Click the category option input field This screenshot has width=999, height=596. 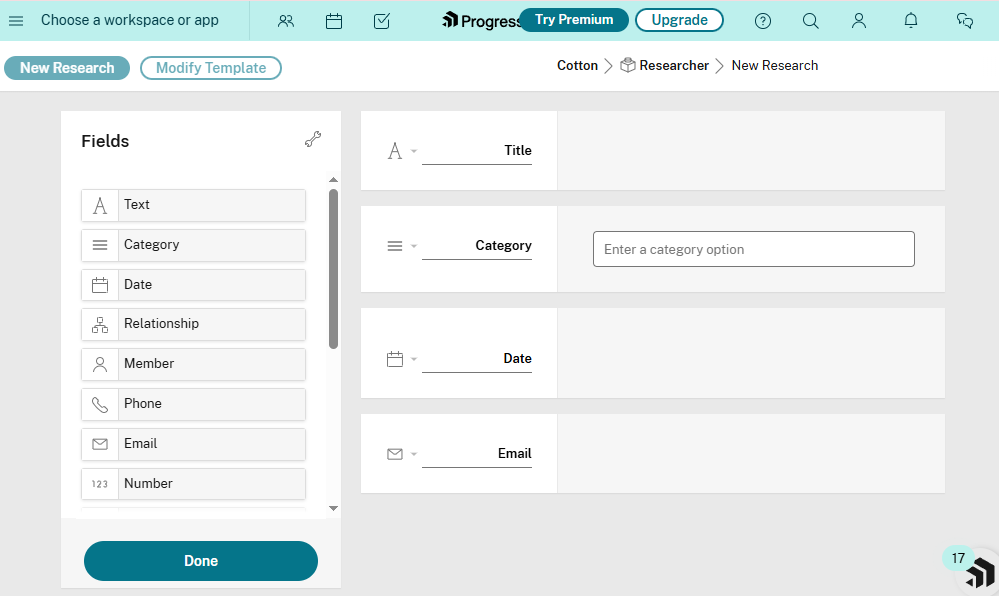pyautogui.click(x=753, y=249)
